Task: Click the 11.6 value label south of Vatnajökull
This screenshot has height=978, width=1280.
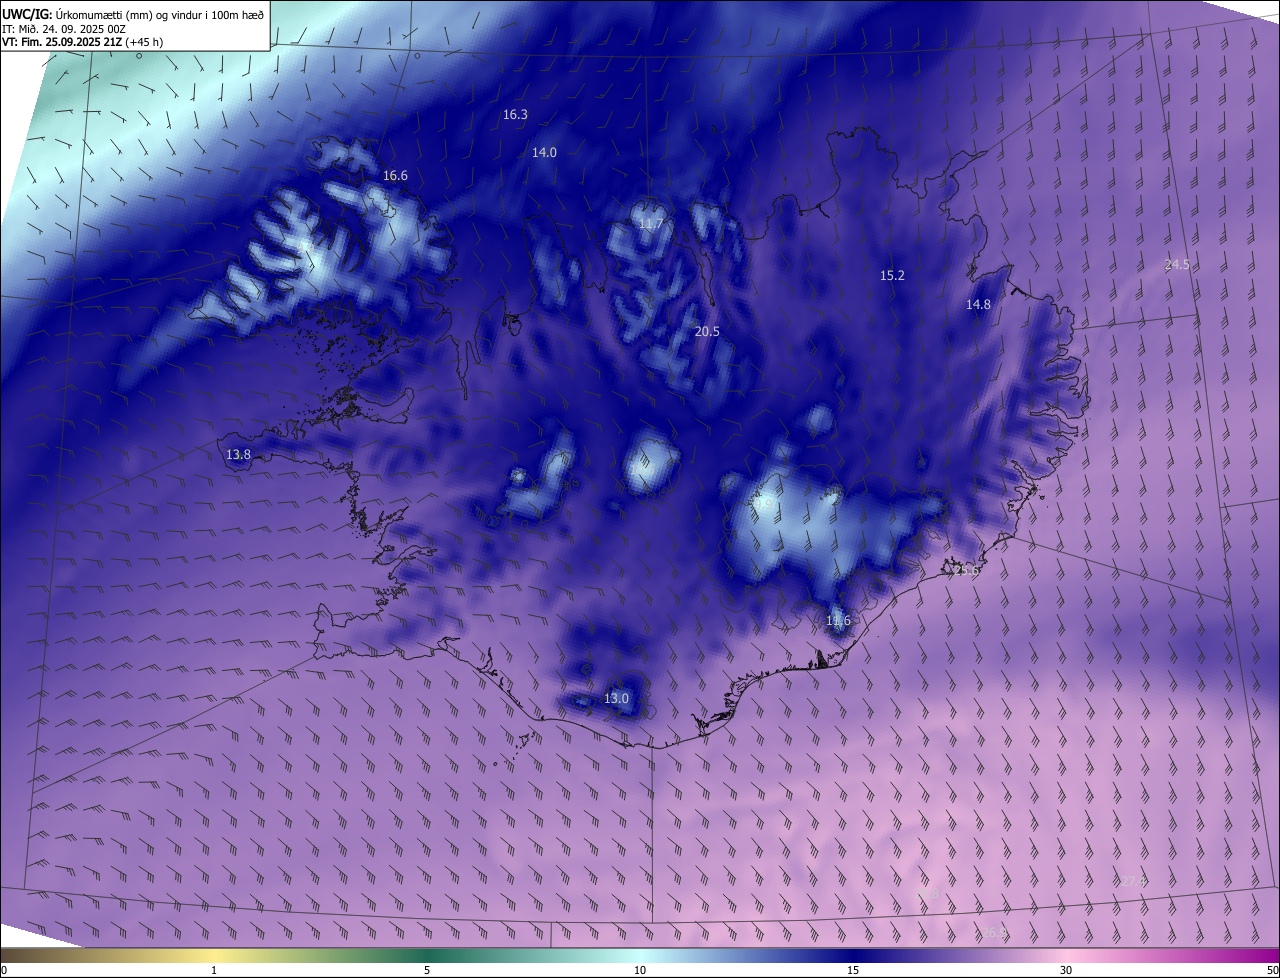Action: tap(838, 621)
